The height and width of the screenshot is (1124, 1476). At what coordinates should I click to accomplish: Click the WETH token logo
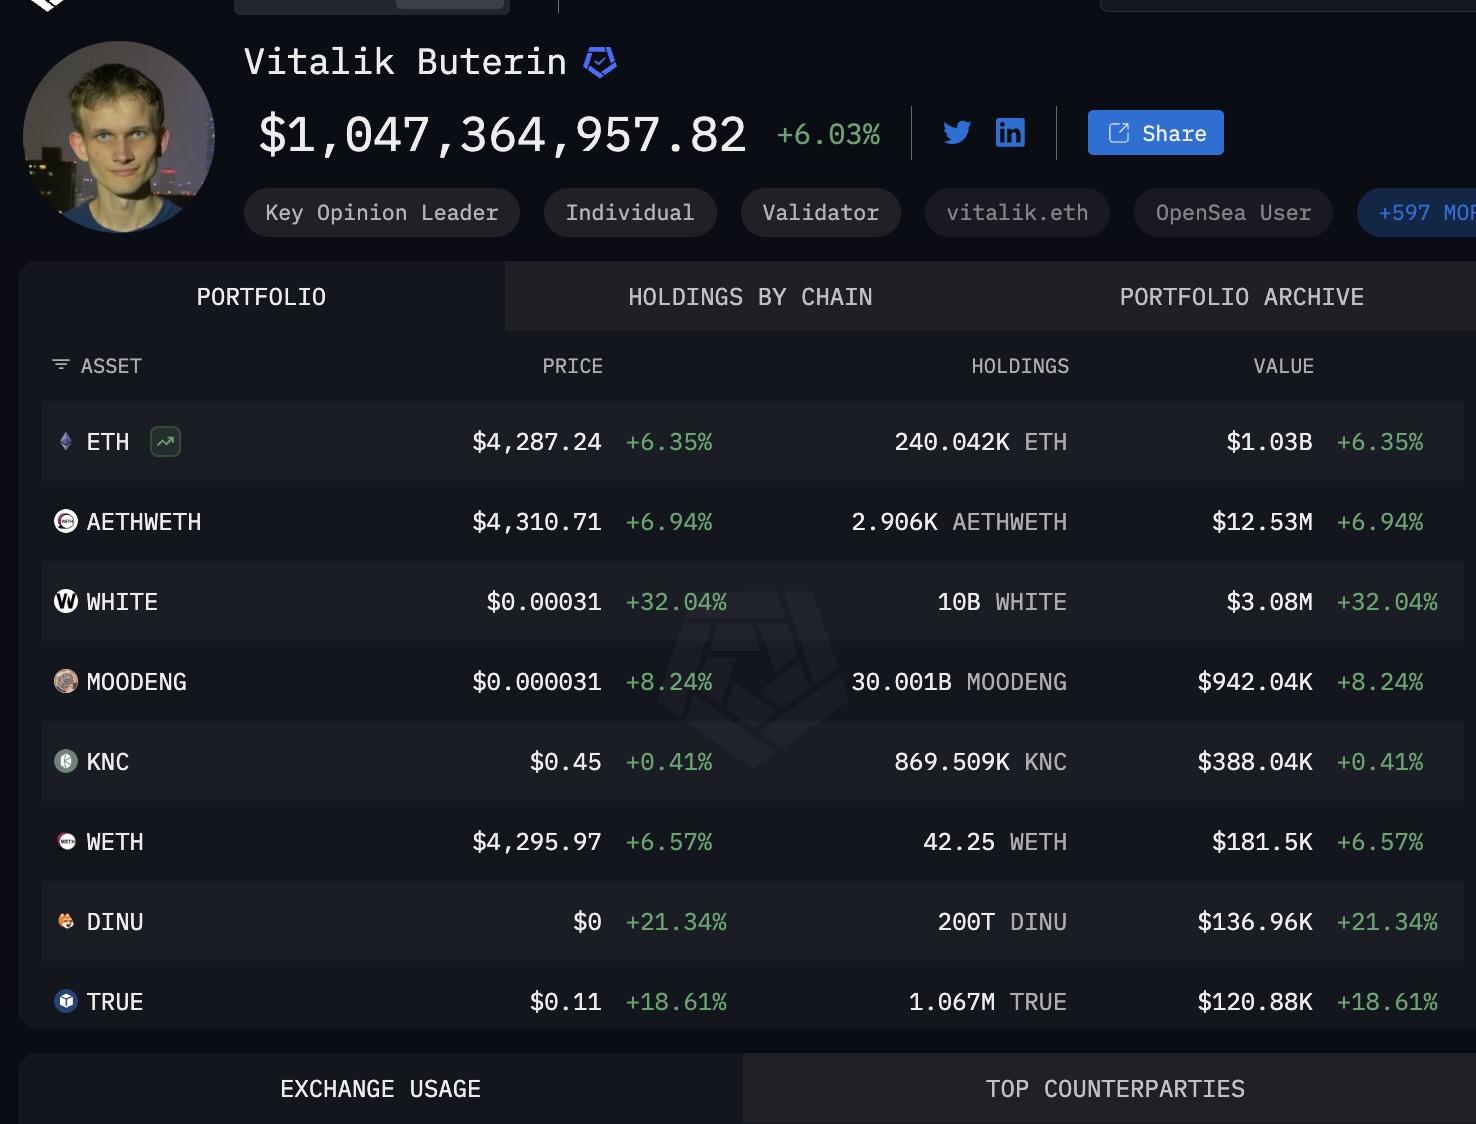click(66, 841)
